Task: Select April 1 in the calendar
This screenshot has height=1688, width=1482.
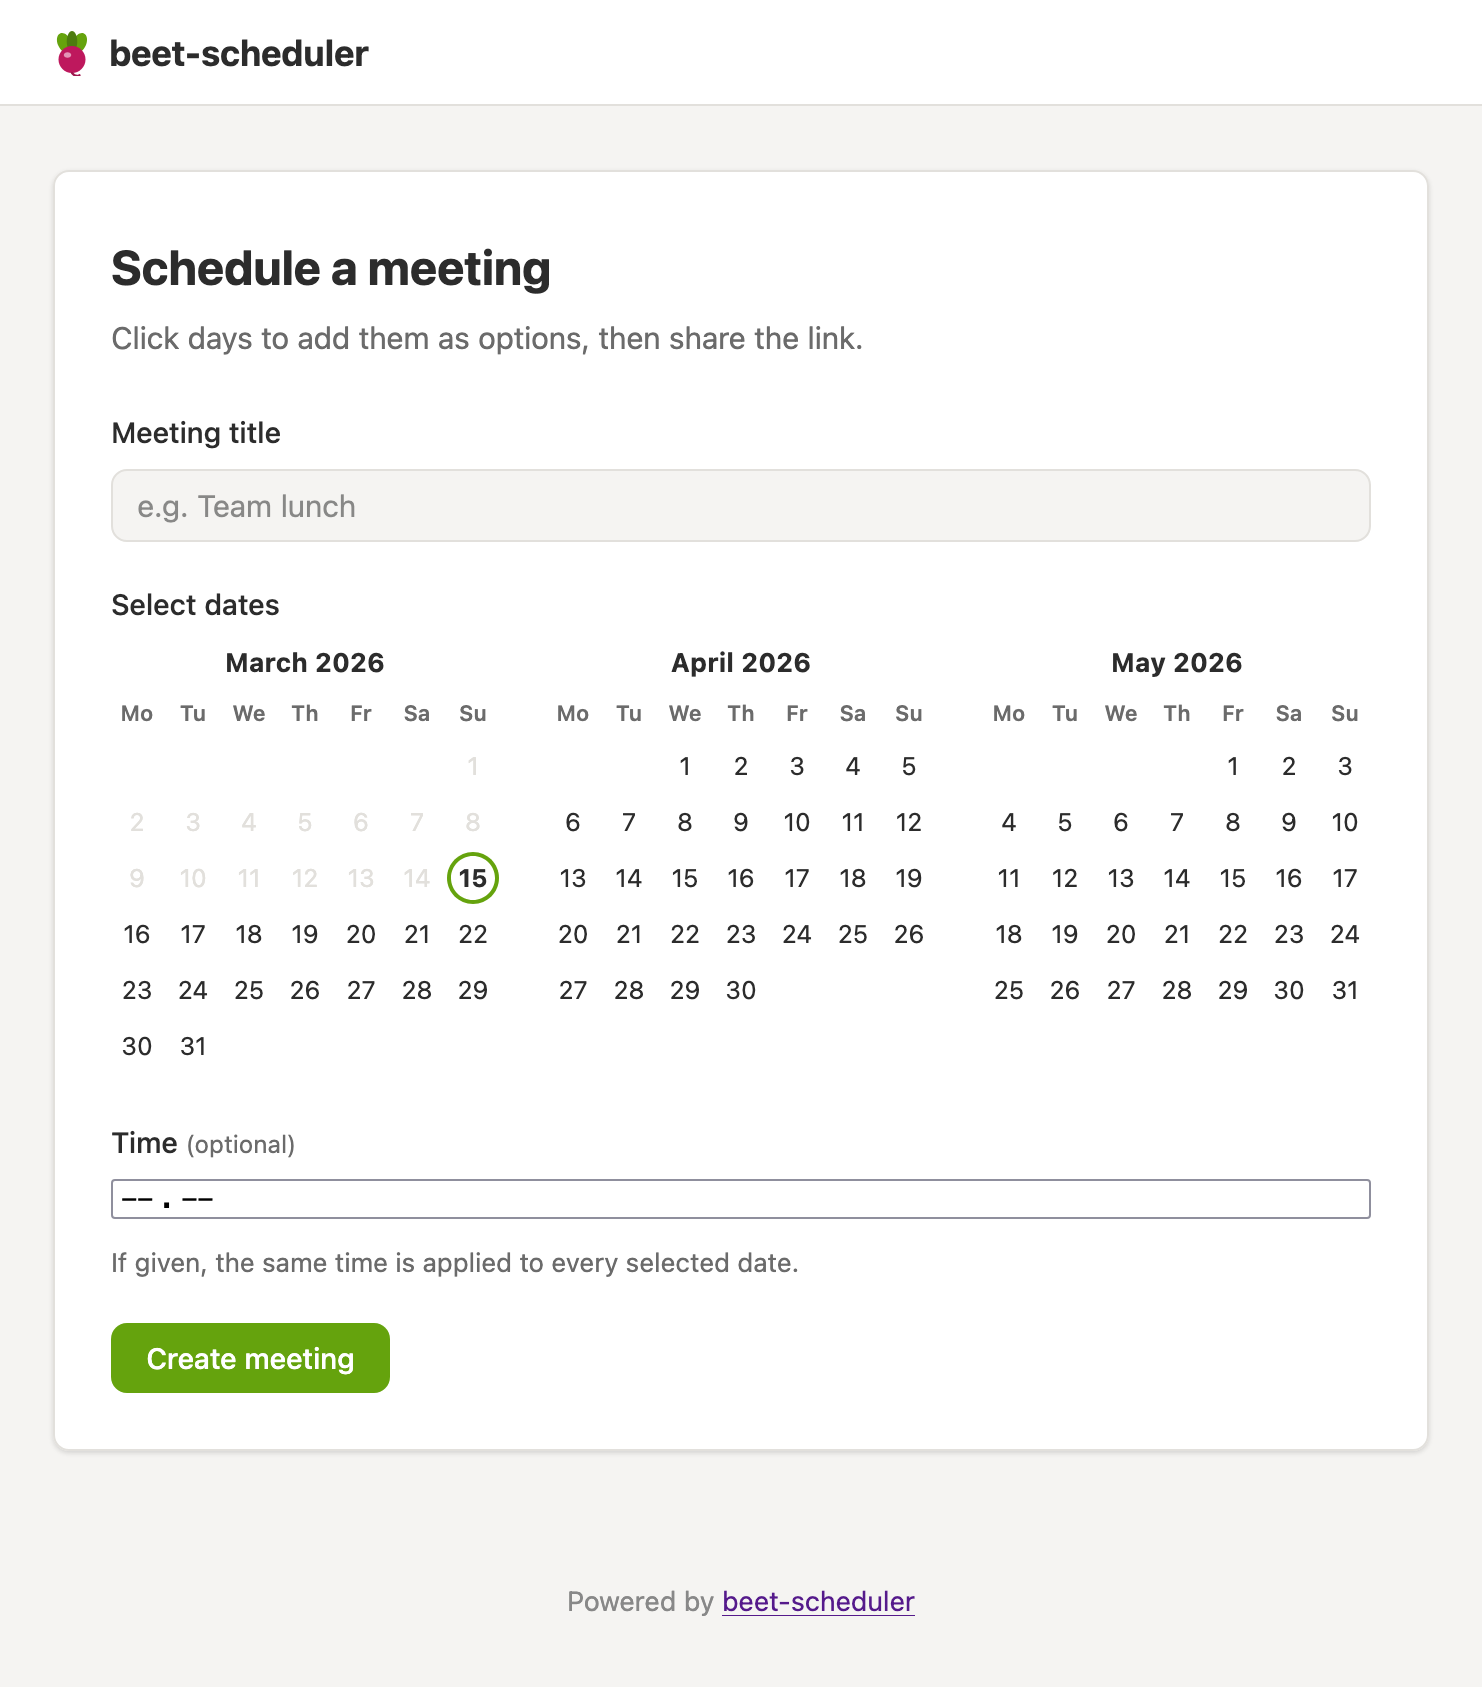Action: [x=685, y=766]
